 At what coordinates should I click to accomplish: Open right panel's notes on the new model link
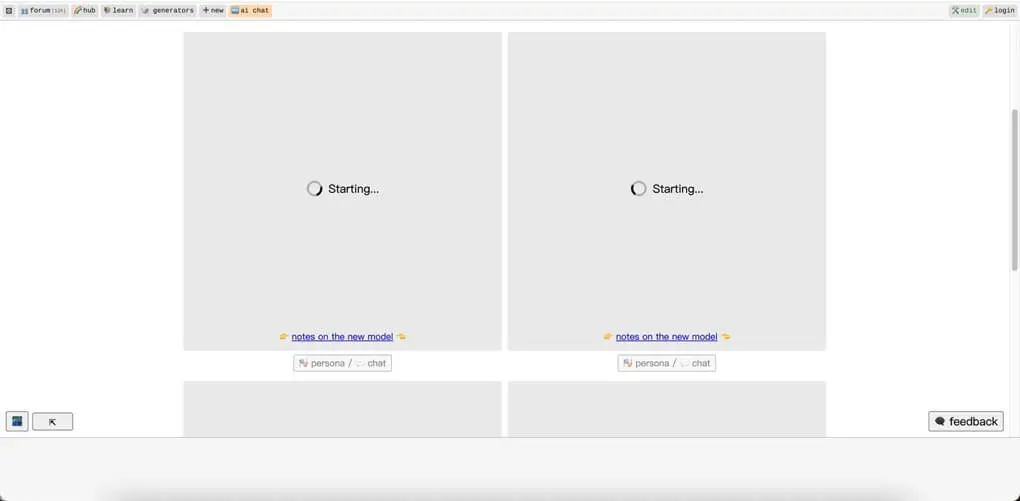coord(667,336)
